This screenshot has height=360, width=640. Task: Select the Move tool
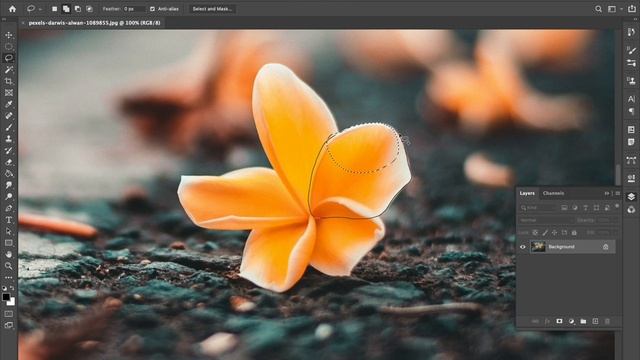coord(9,35)
